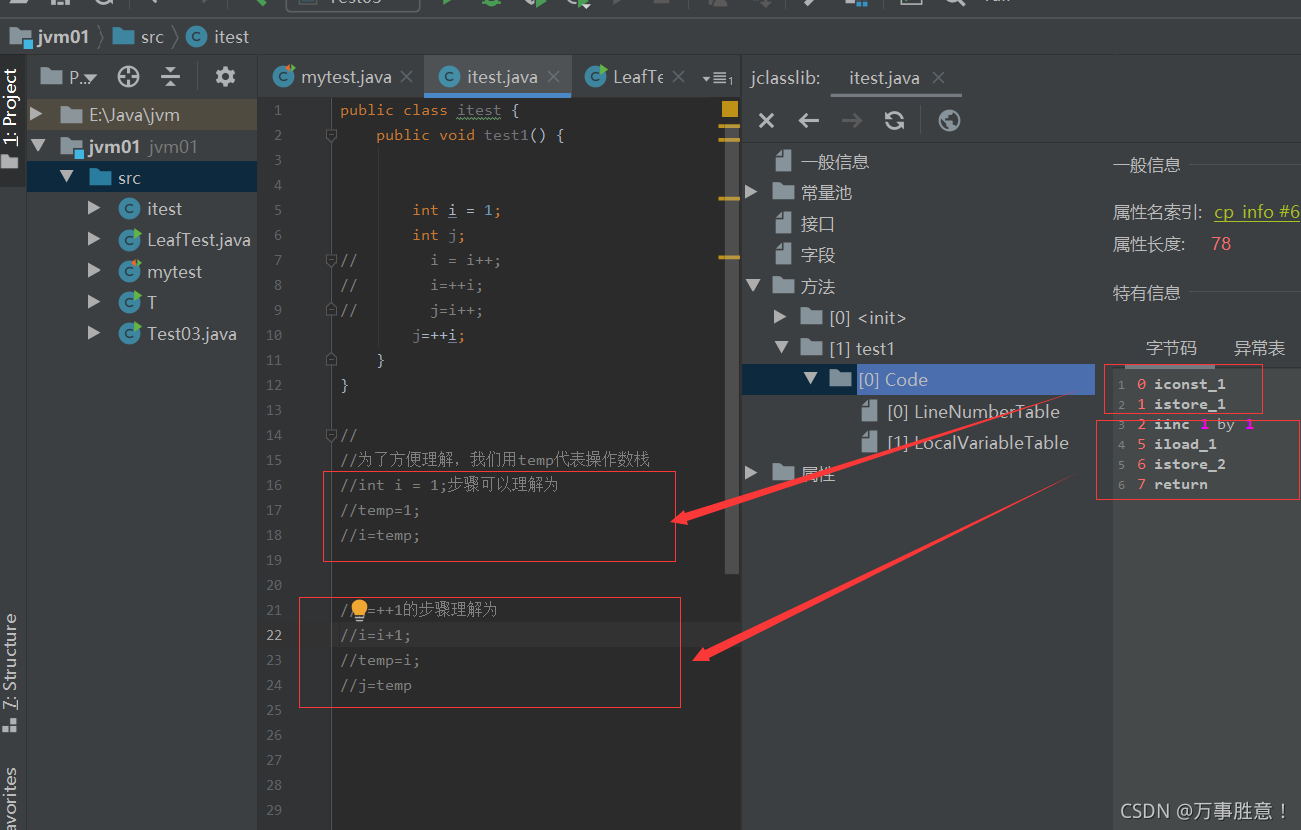
Task: Close the itest.java editor tab
Action: pos(553,77)
